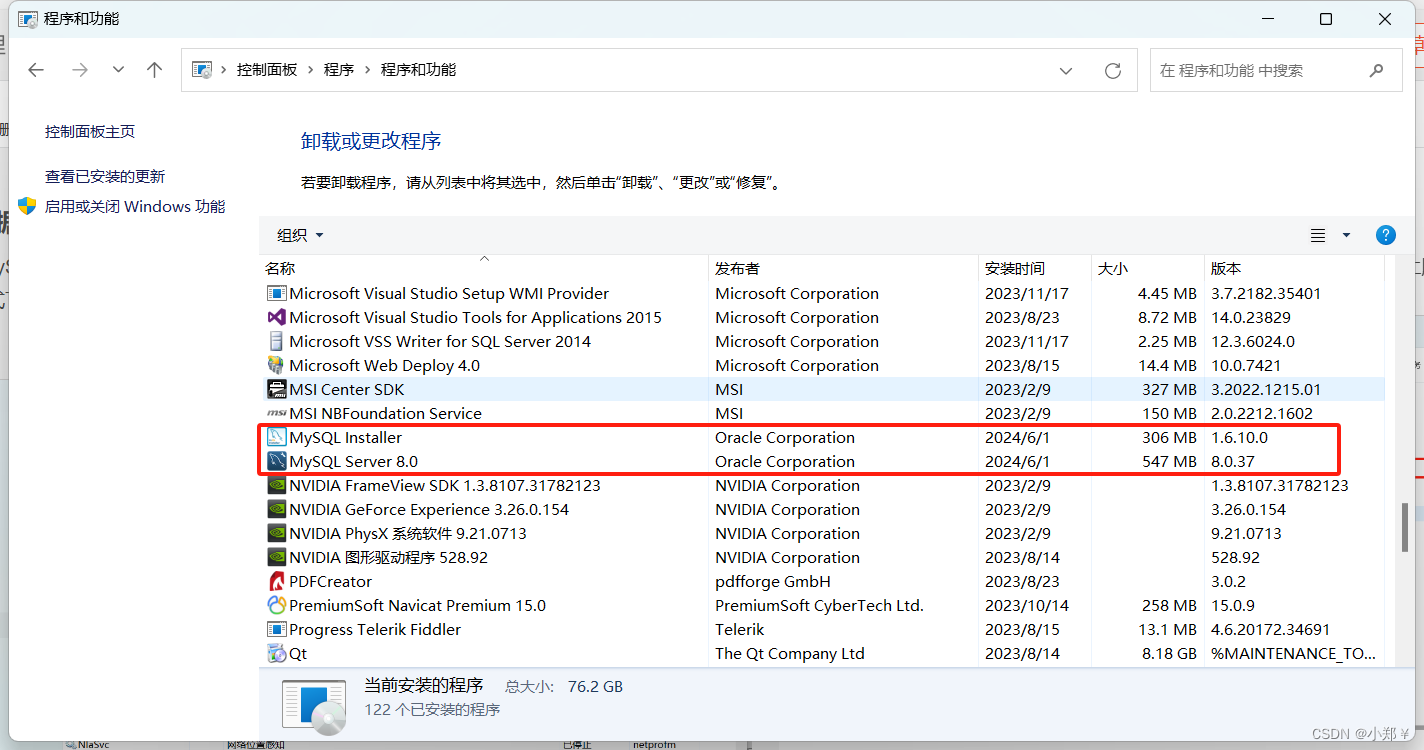Expand the chevron after 控制面板 breadcrumb
The width and height of the screenshot is (1424, 750).
[311, 70]
